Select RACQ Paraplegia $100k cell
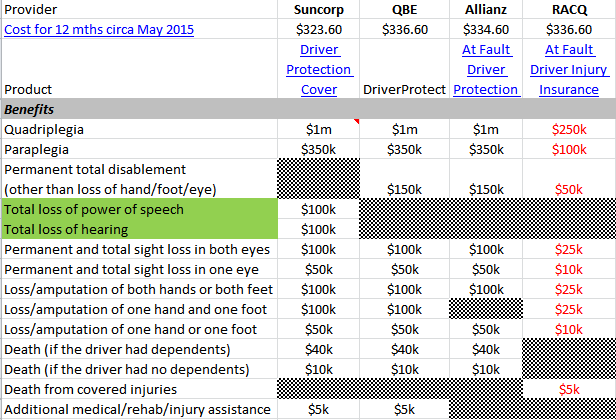Image resolution: width=616 pixels, height=420 pixels. tap(569, 150)
